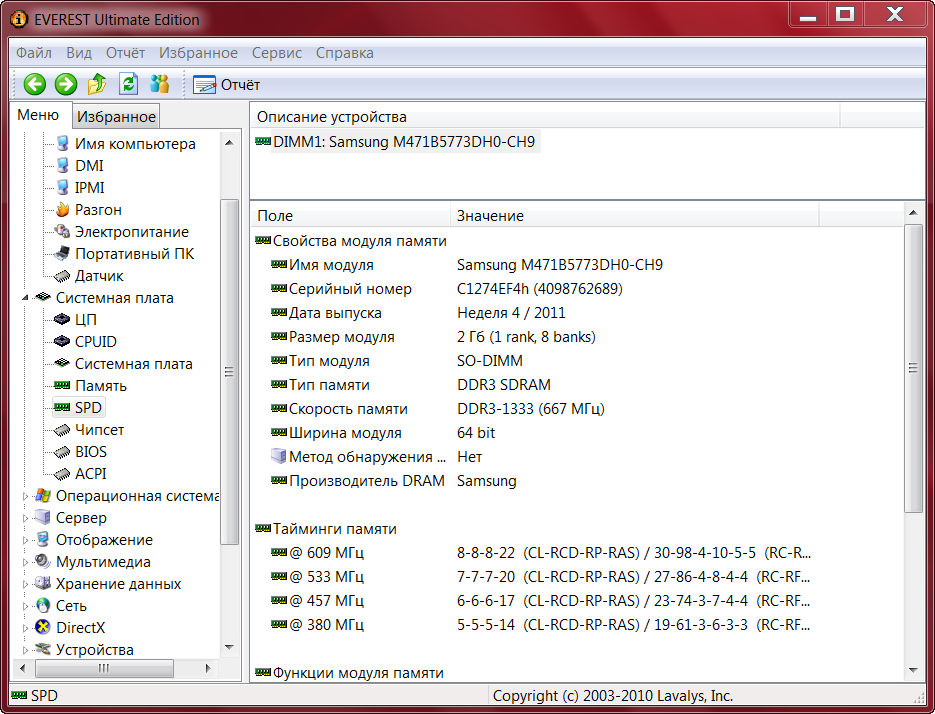Click the Значение column header
The width and height of the screenshot is (935, 714).
[x=634, y=216]
